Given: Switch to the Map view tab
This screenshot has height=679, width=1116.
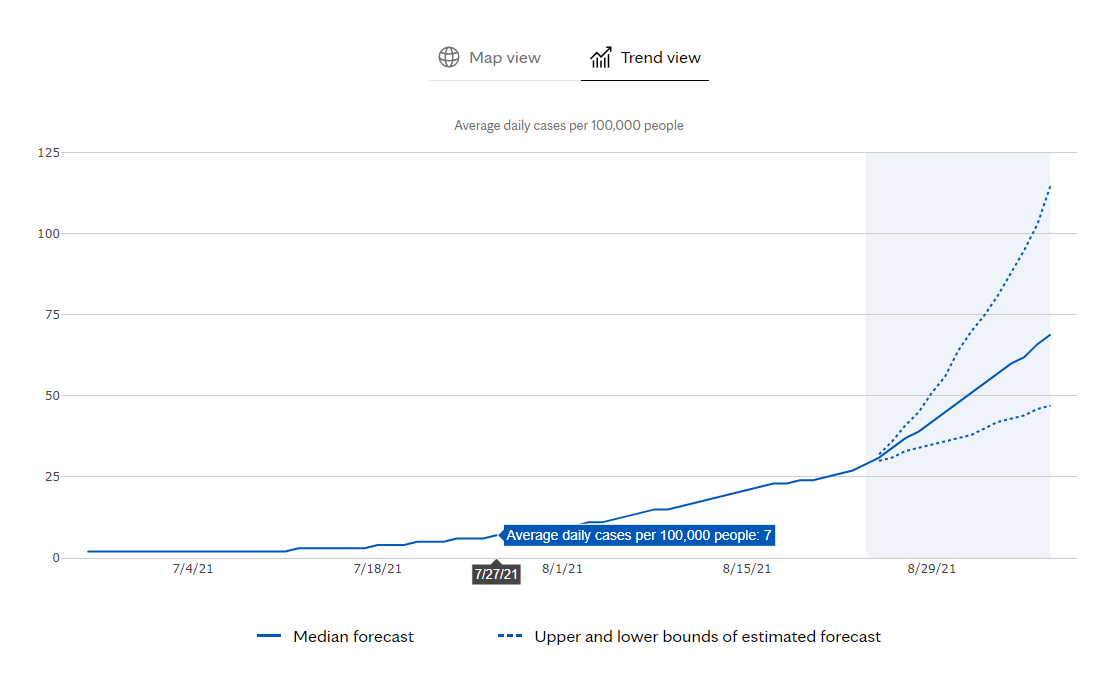Looking at the screenshot, I should point(504,57).
